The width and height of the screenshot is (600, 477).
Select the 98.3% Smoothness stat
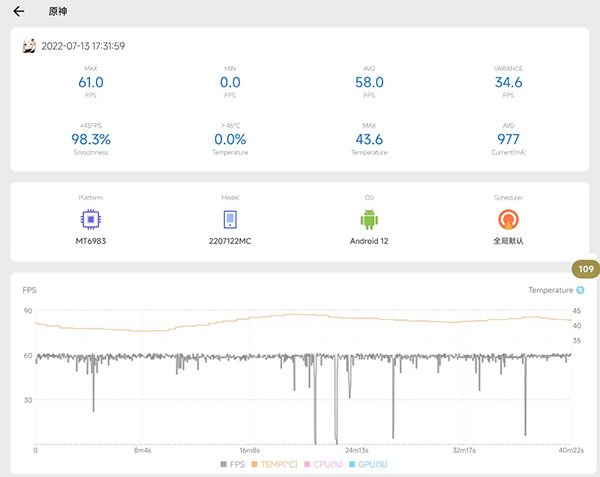point(90,139)
